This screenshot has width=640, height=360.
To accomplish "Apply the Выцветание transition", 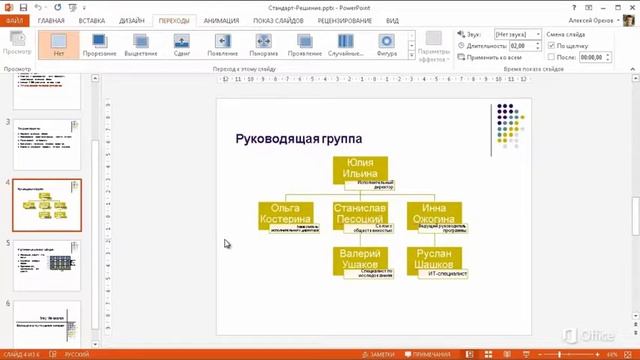I will coord(141,45).
